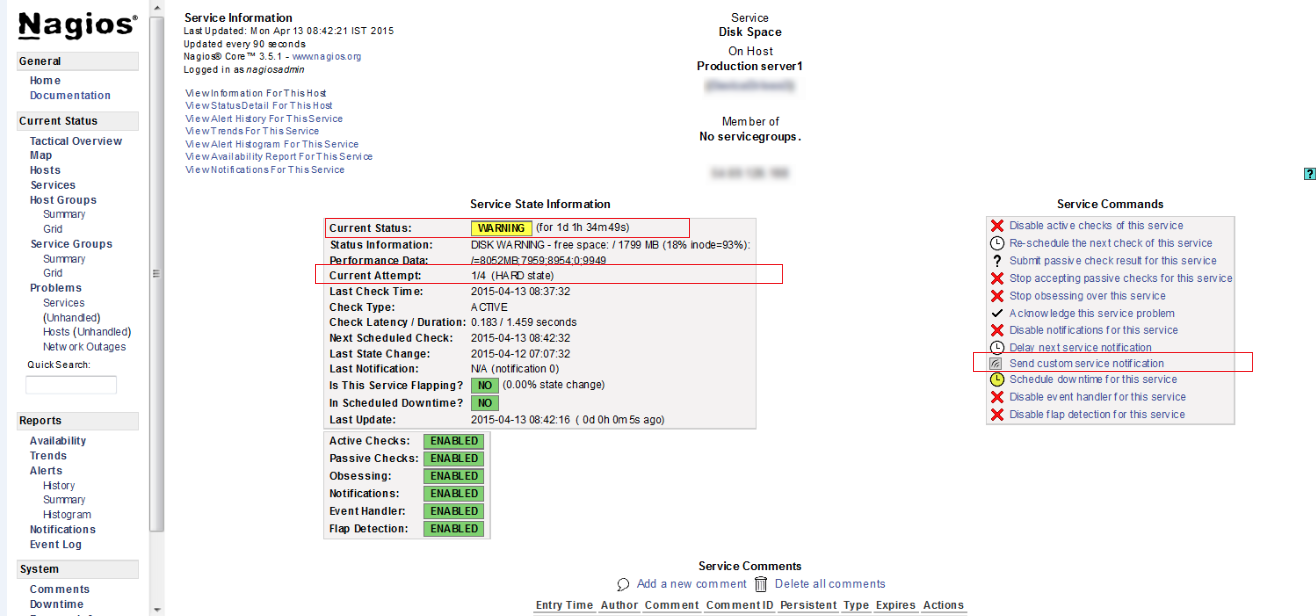Viewport: 1316px width, 616px height.
Task: Click the Quick Search input field
Action: pos(71,385)
